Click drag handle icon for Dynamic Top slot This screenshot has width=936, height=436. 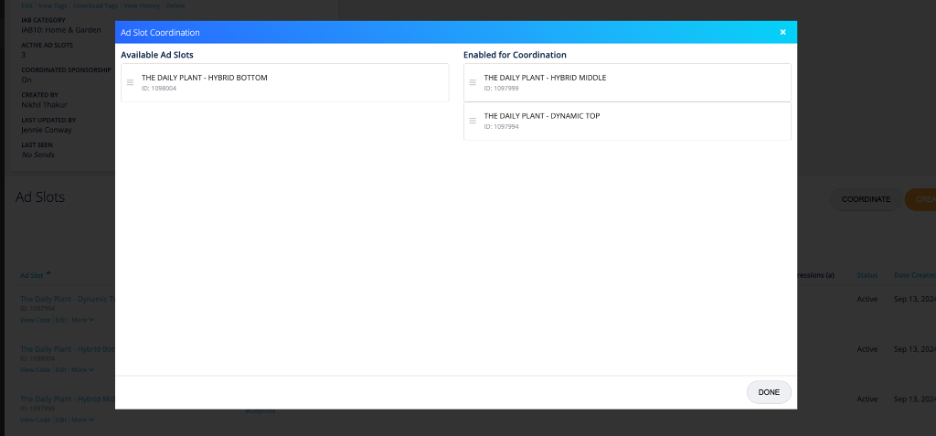click(472, 121)
